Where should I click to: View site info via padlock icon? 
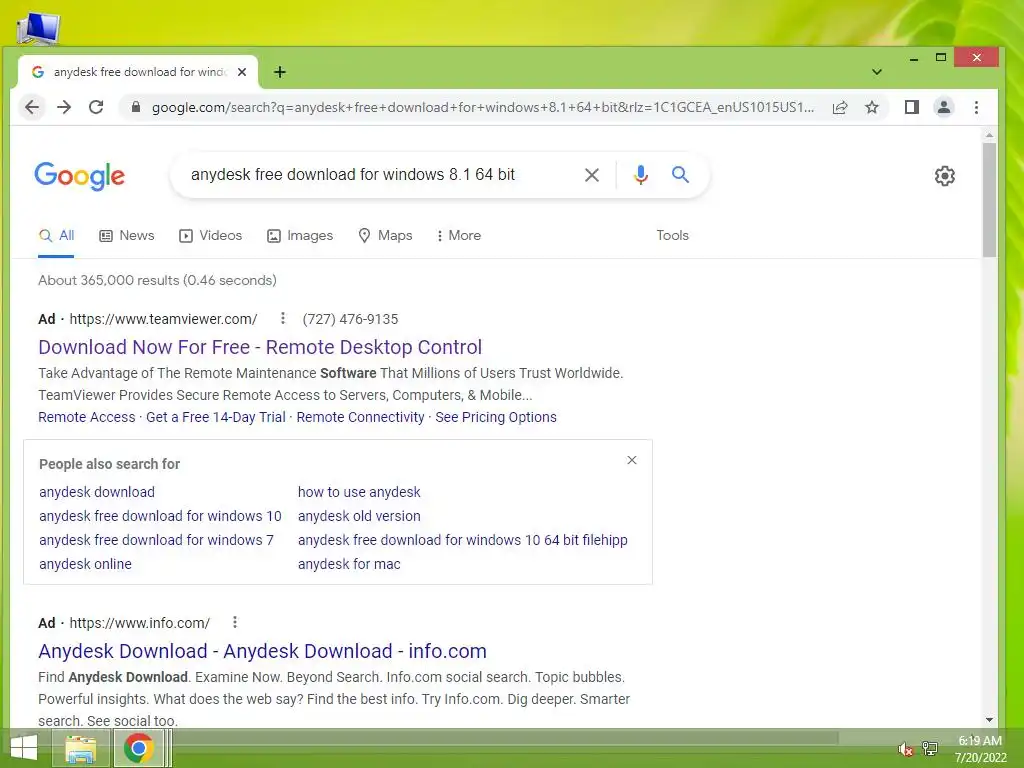click(x=135, y=107)
